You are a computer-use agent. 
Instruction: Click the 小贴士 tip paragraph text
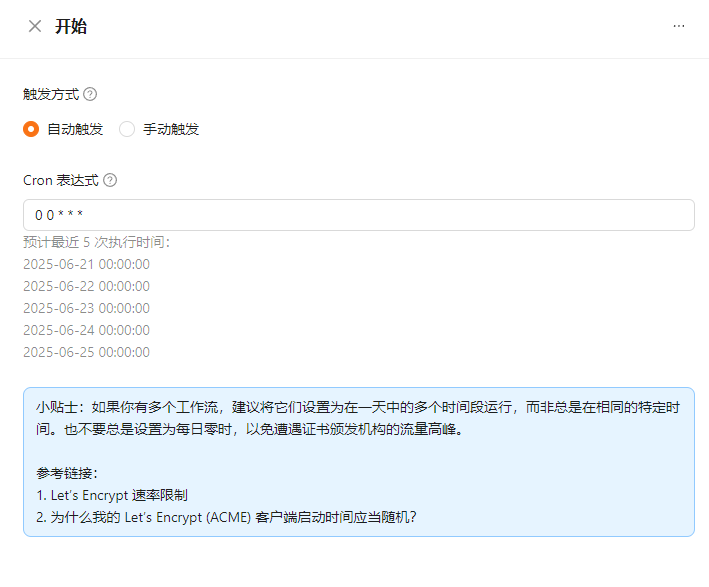click(358, 418)
